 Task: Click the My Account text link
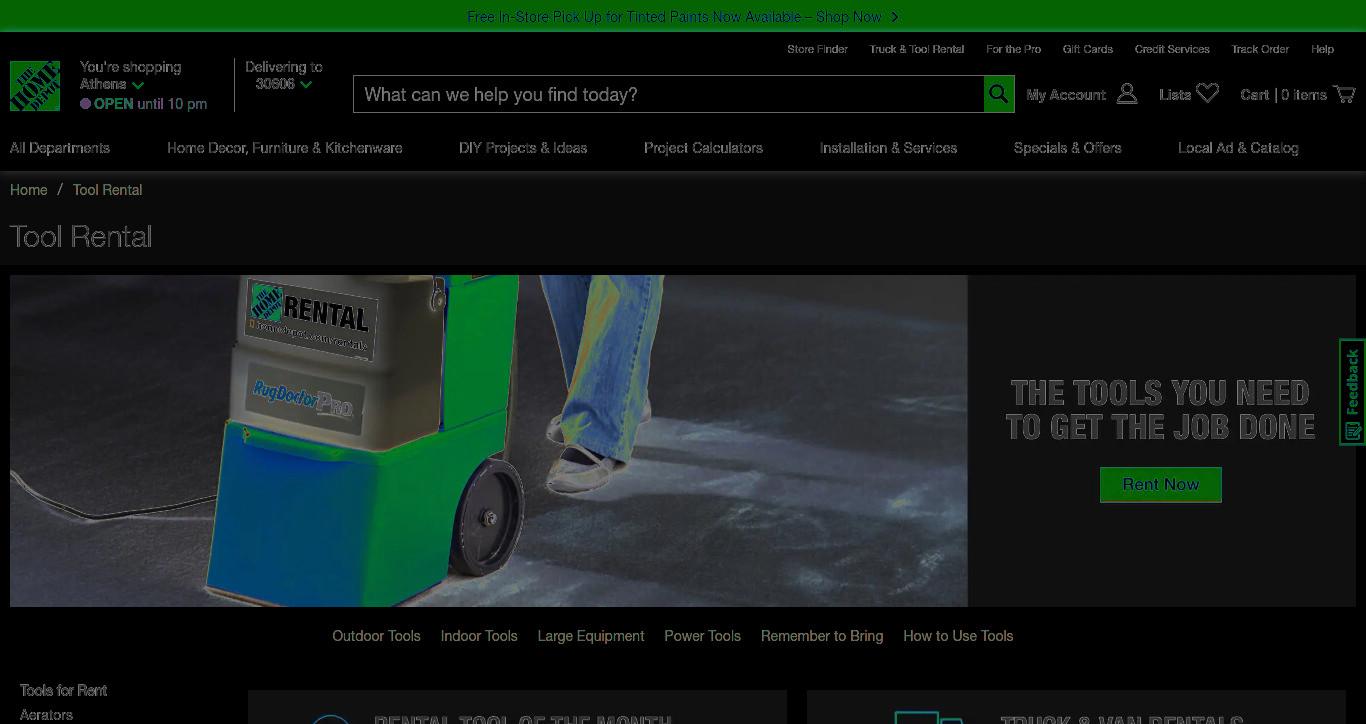[x=1066, y=95]
